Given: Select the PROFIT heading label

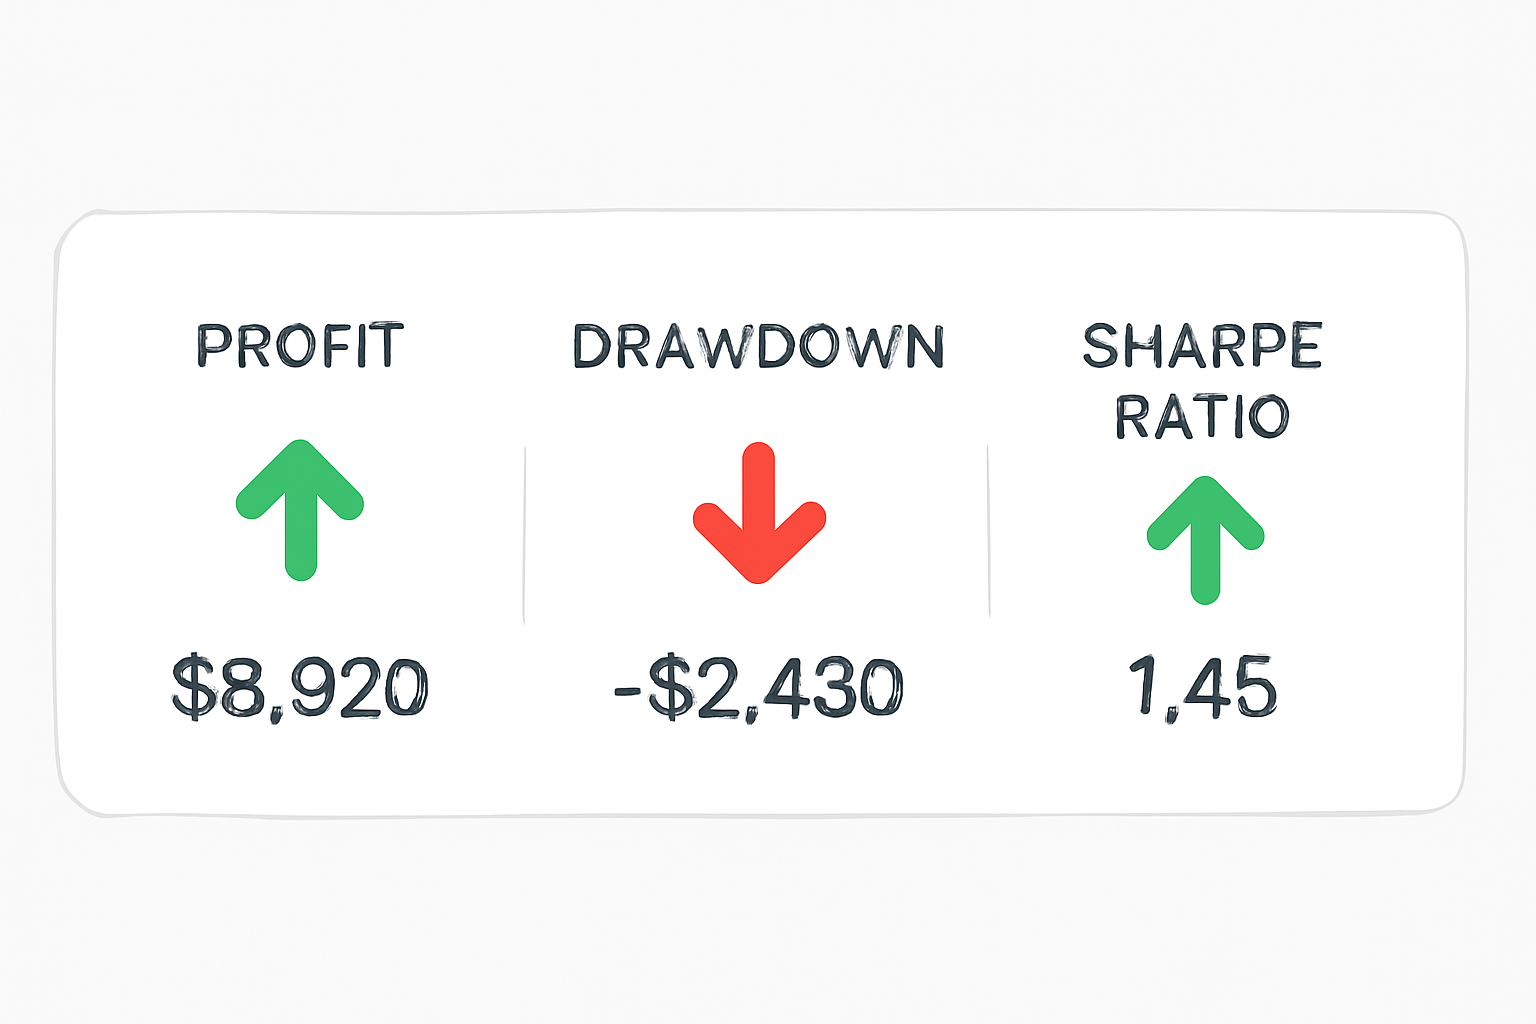Looking at the screenshot, I should pos(300,346).
